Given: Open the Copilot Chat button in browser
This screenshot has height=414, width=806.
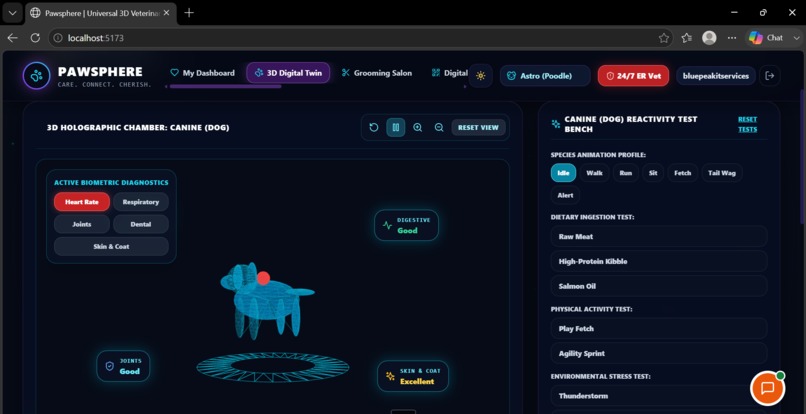Looking at the screenshot, I should coord(765,38).
